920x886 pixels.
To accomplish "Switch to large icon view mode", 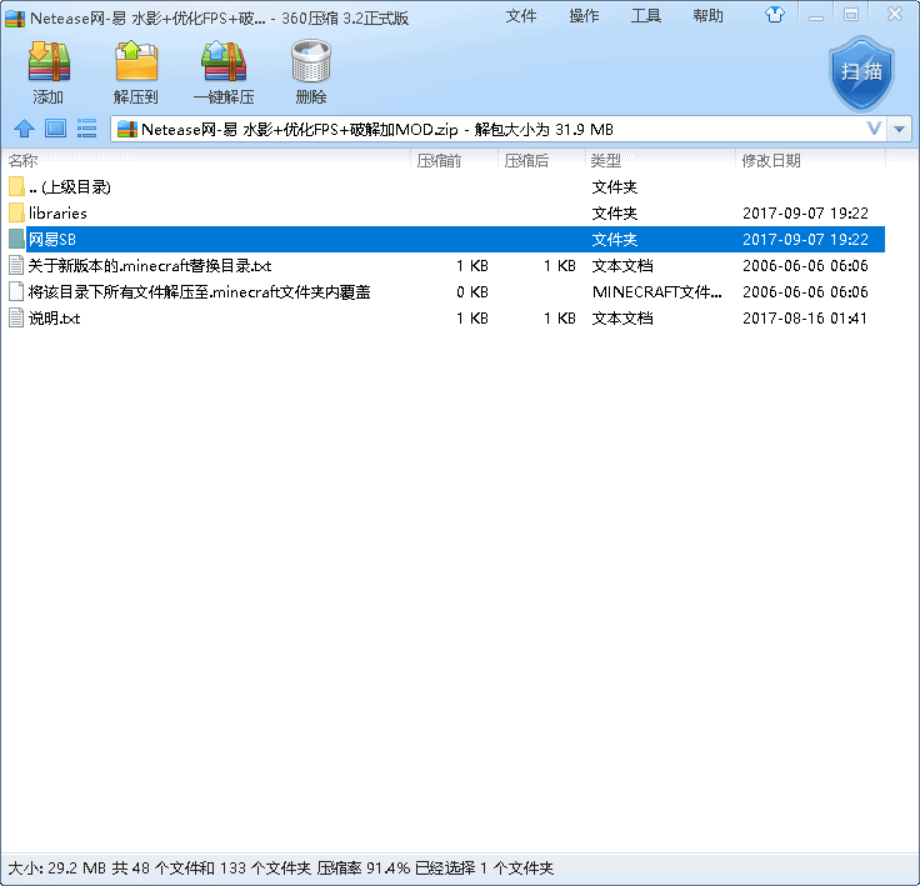I will [56, 128].
